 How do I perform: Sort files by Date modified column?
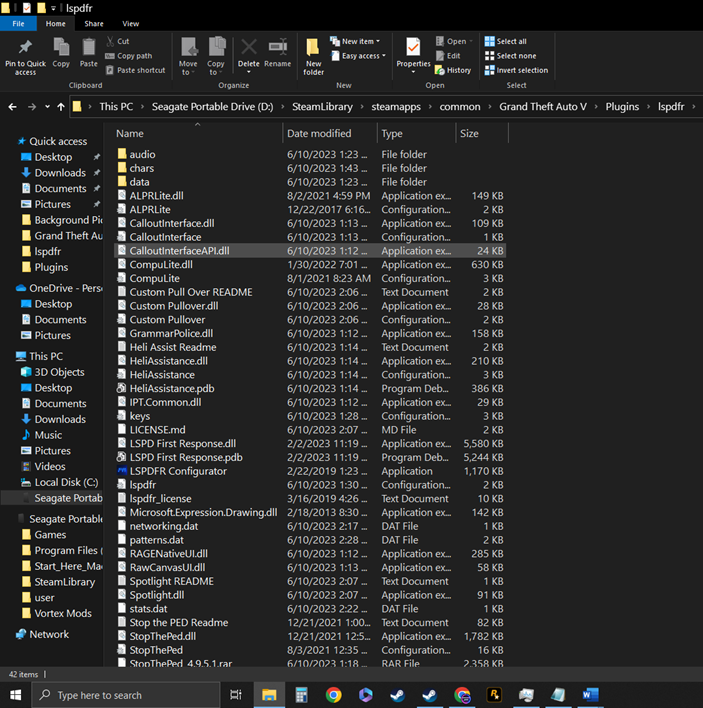(319, 133)
